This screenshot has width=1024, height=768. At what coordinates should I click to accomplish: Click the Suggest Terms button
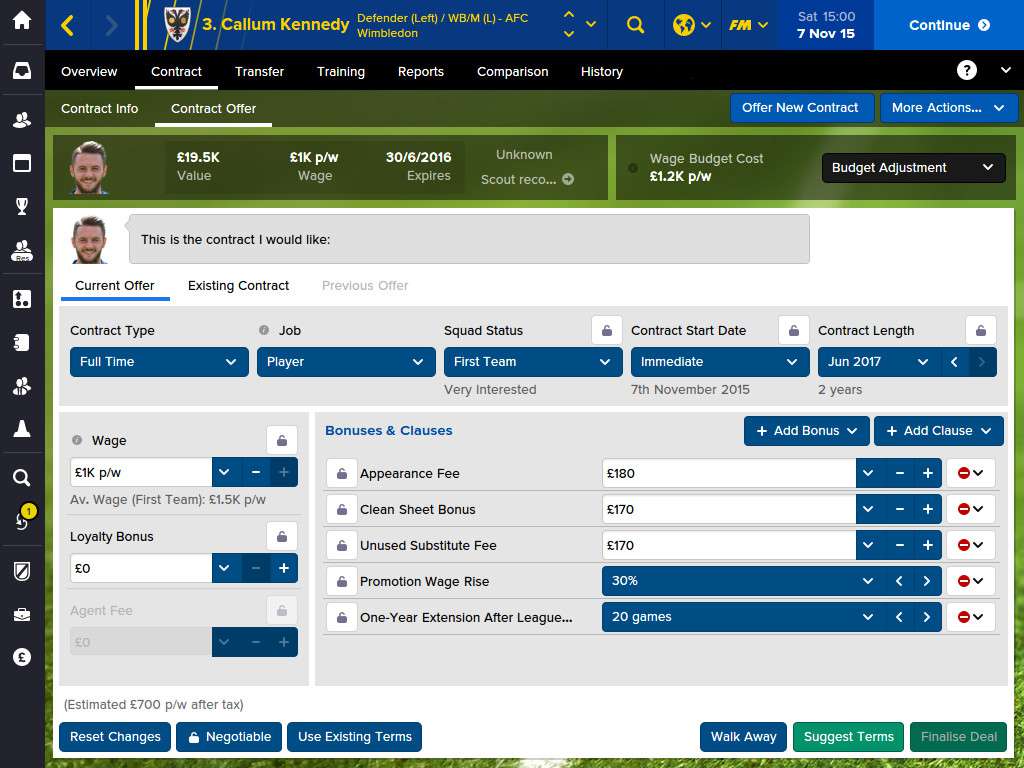point(848,737)
